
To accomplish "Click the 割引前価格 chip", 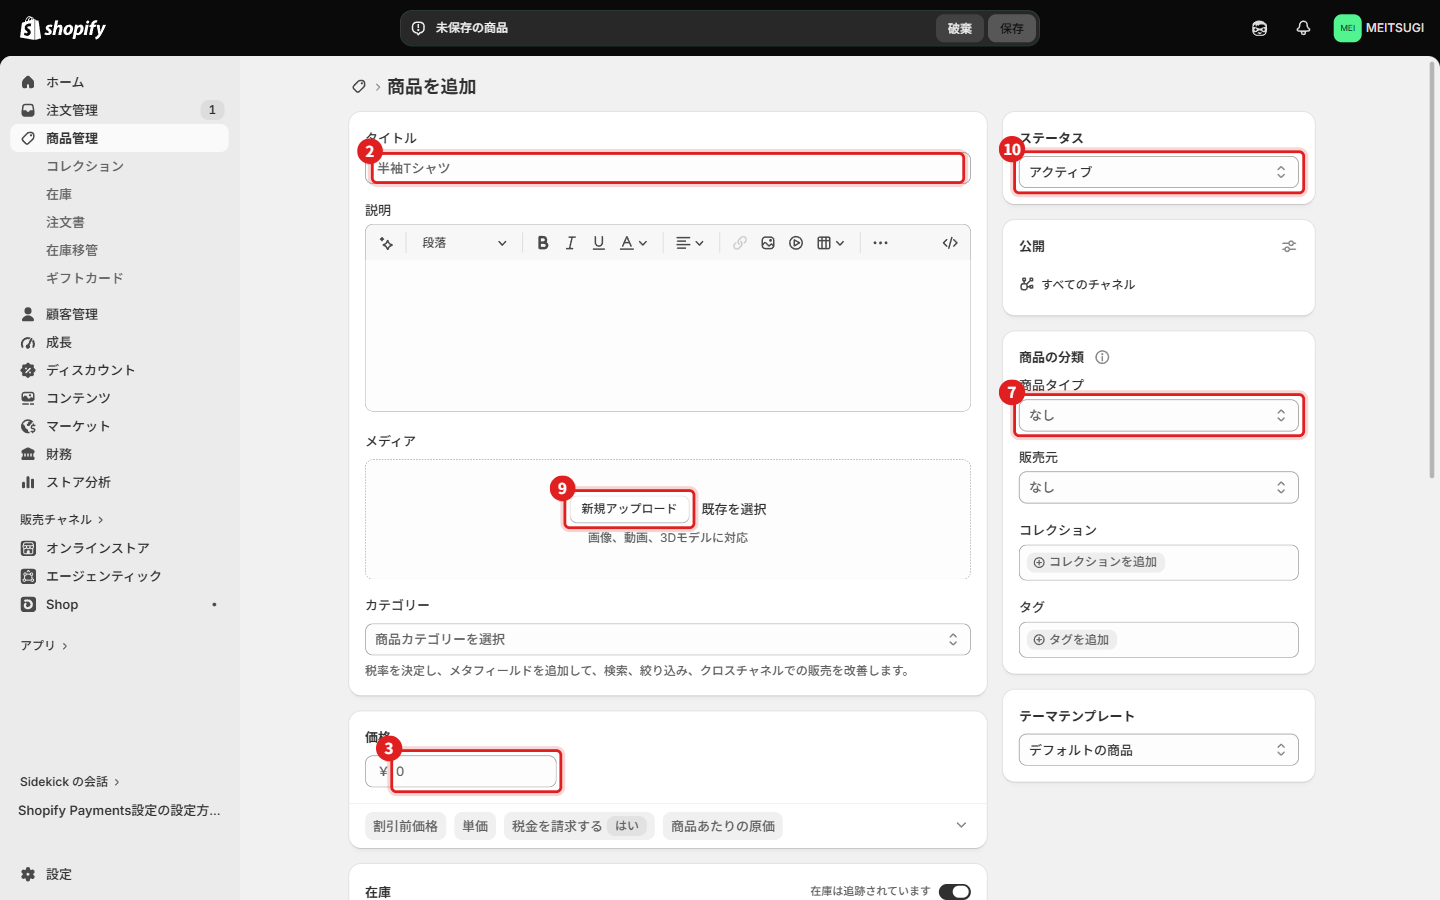I will (x=406, y=826).
